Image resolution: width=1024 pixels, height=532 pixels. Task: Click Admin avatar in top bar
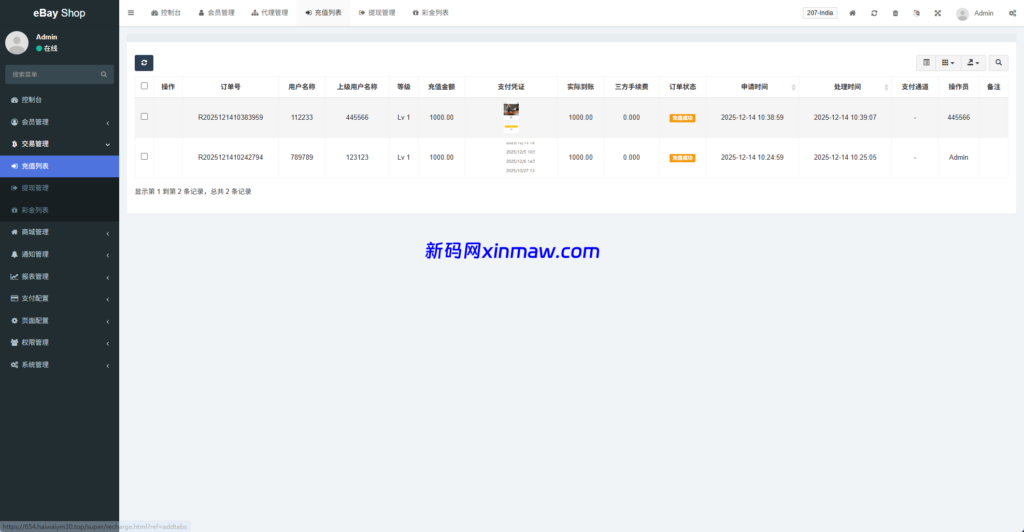click(x=962, y=14)
